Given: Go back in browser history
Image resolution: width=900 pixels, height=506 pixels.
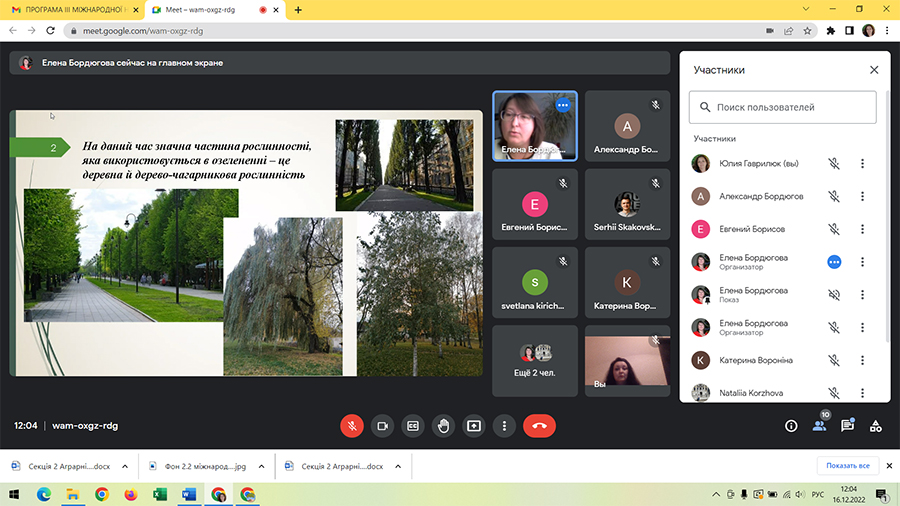Looking at the screenshot, I should coord(13,30).
